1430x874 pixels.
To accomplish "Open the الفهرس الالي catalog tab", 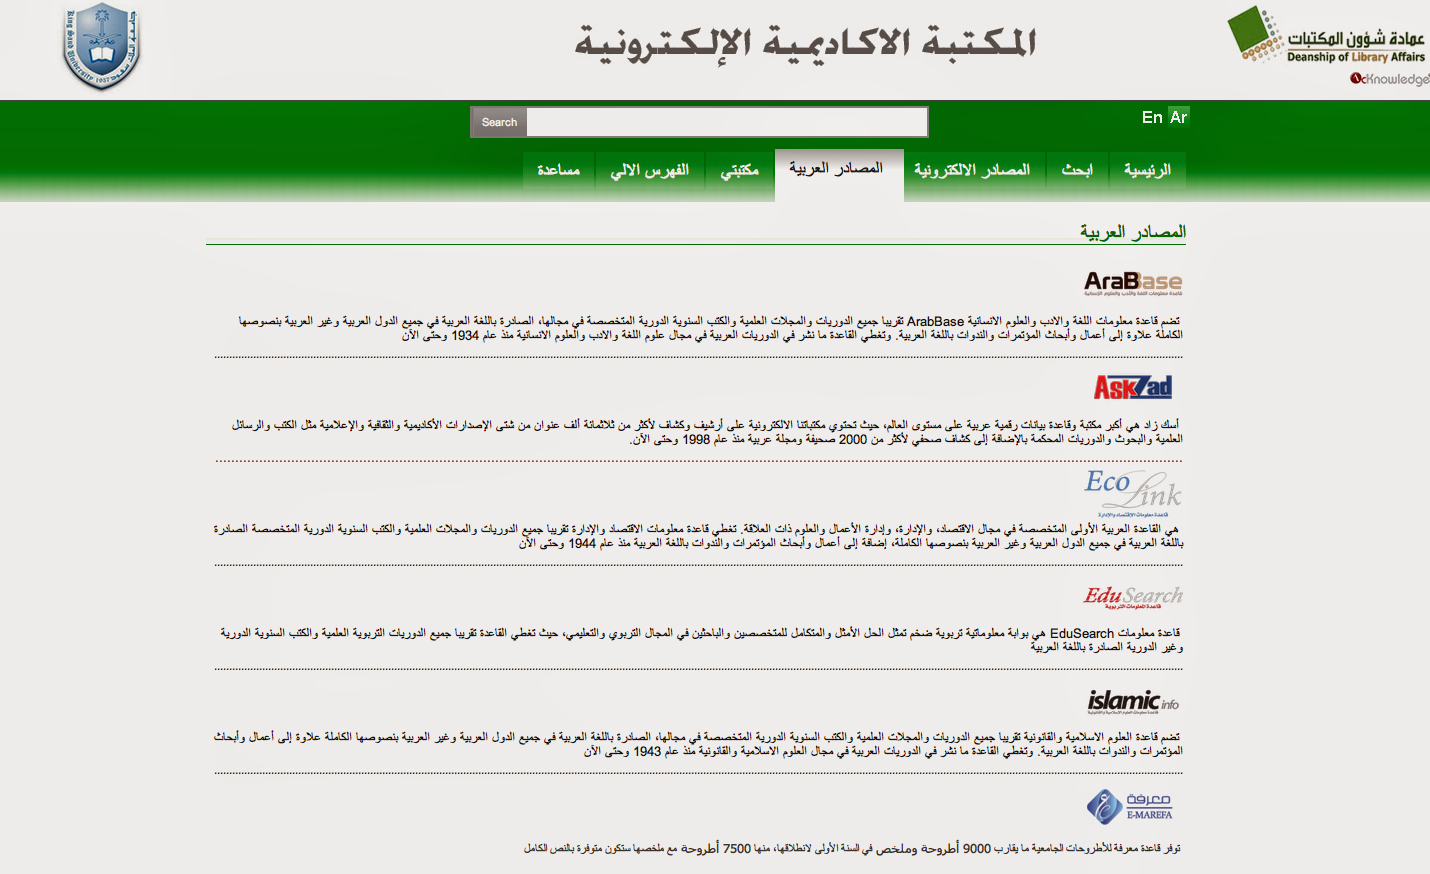I will coord(650,170).
